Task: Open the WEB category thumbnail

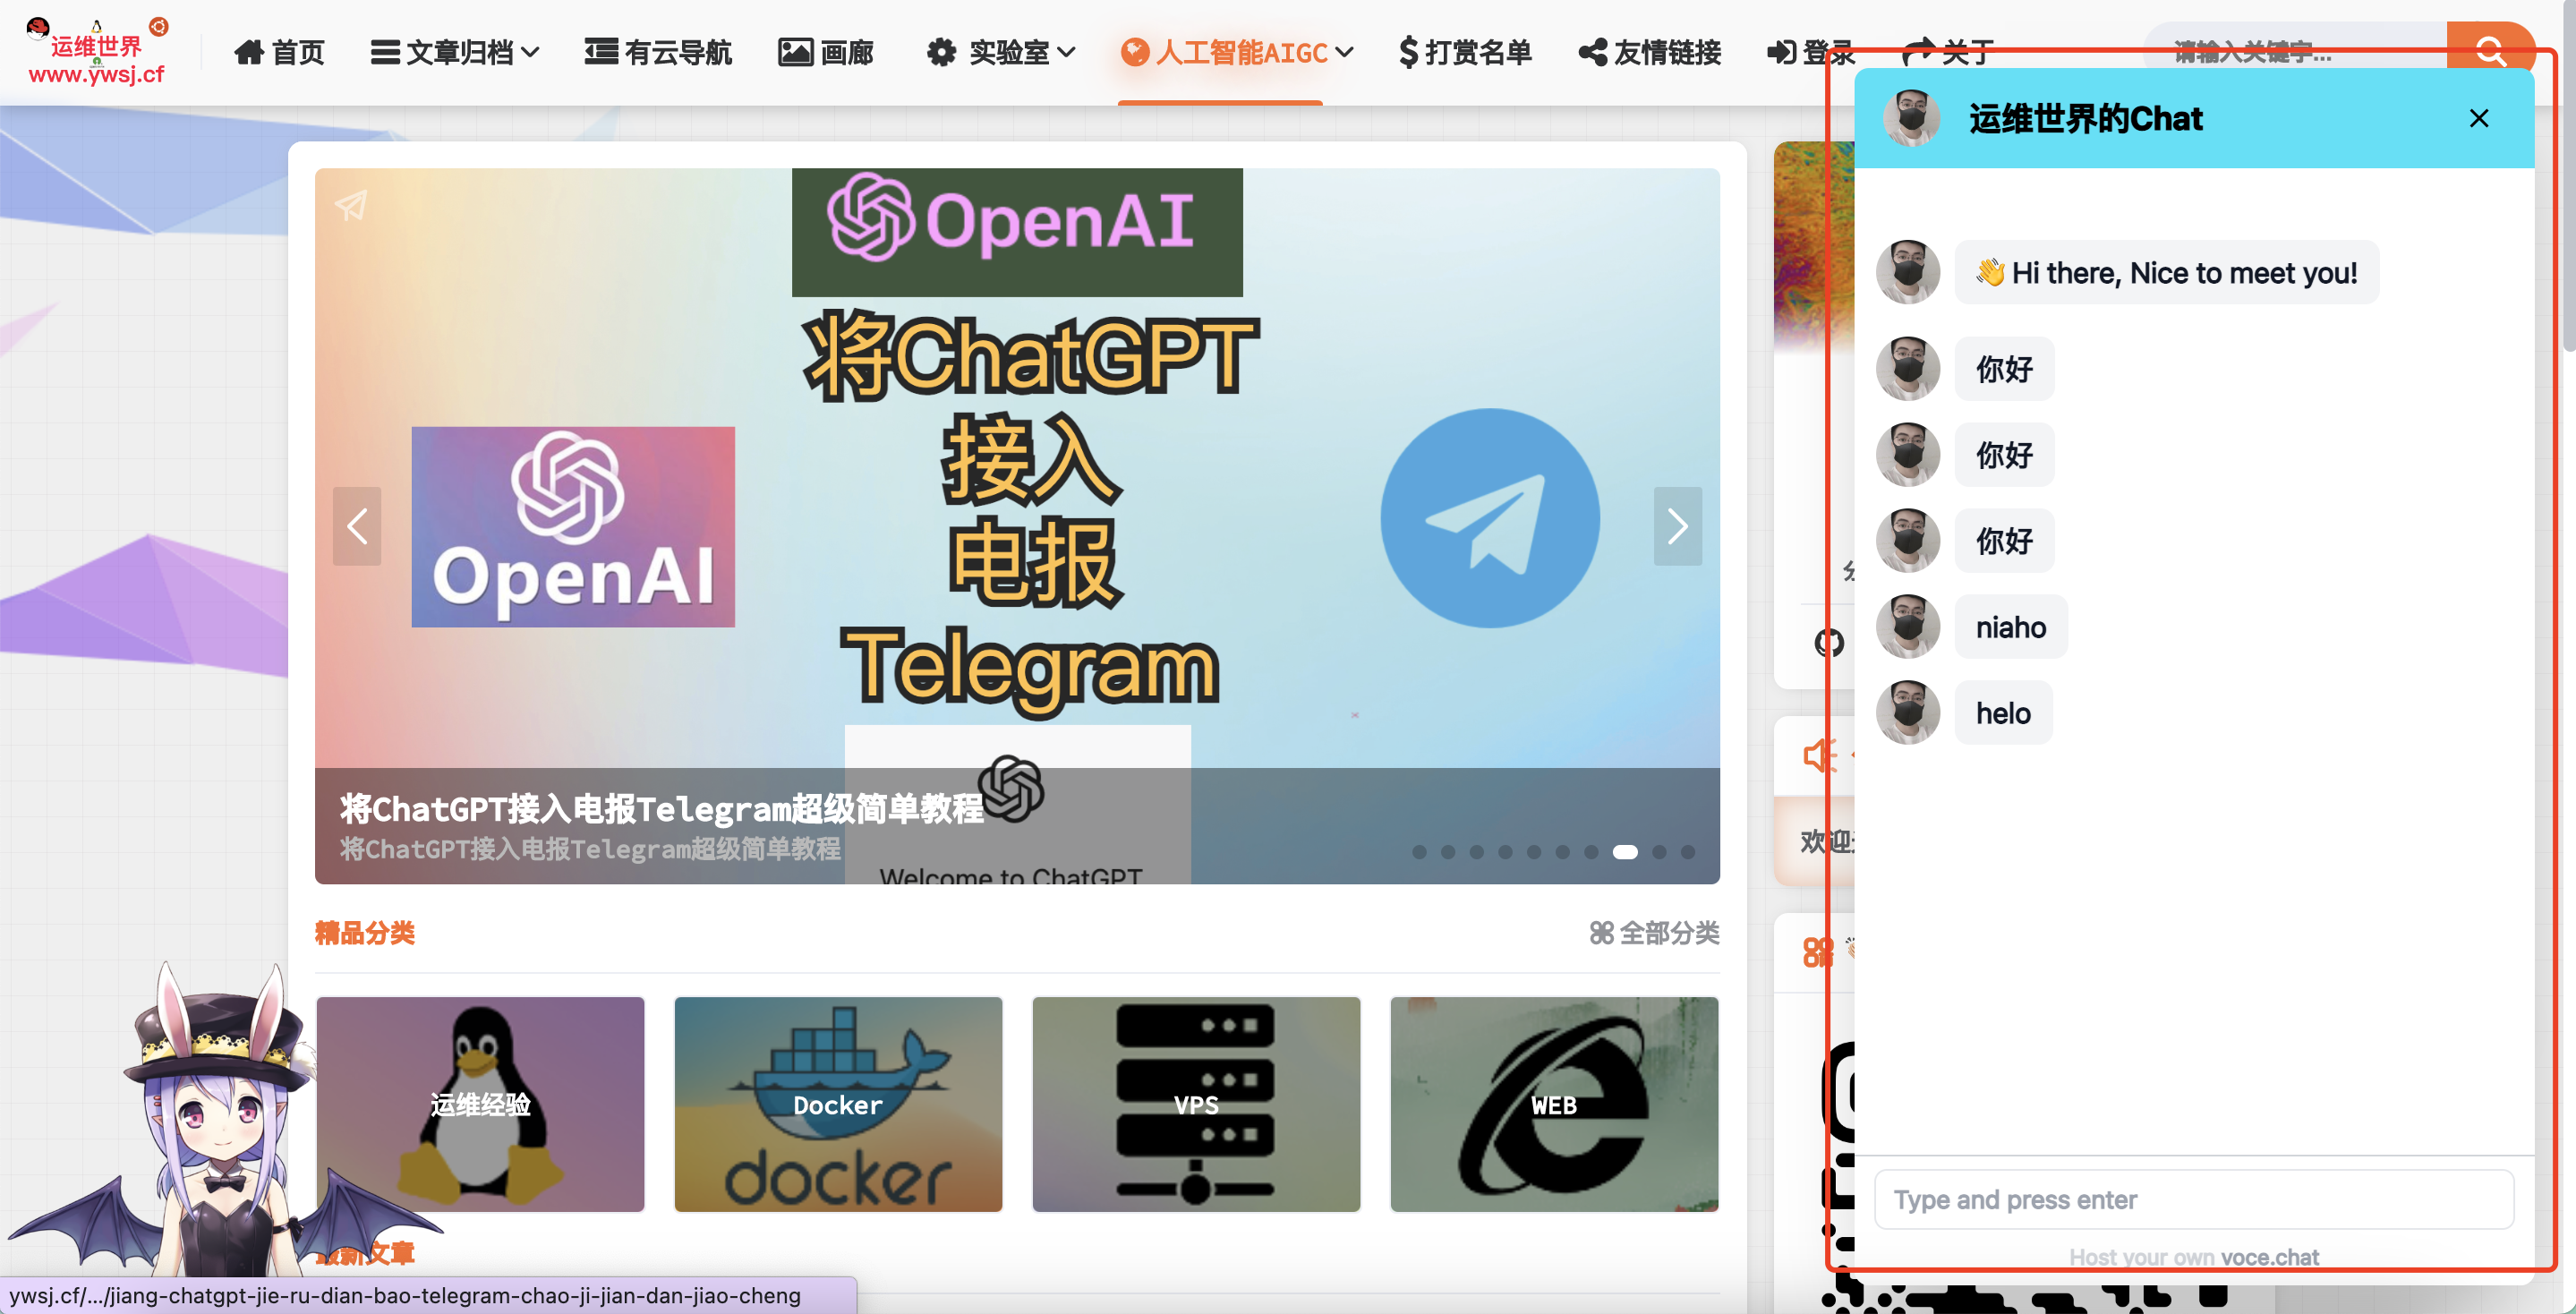Action: point(1554,1104)
